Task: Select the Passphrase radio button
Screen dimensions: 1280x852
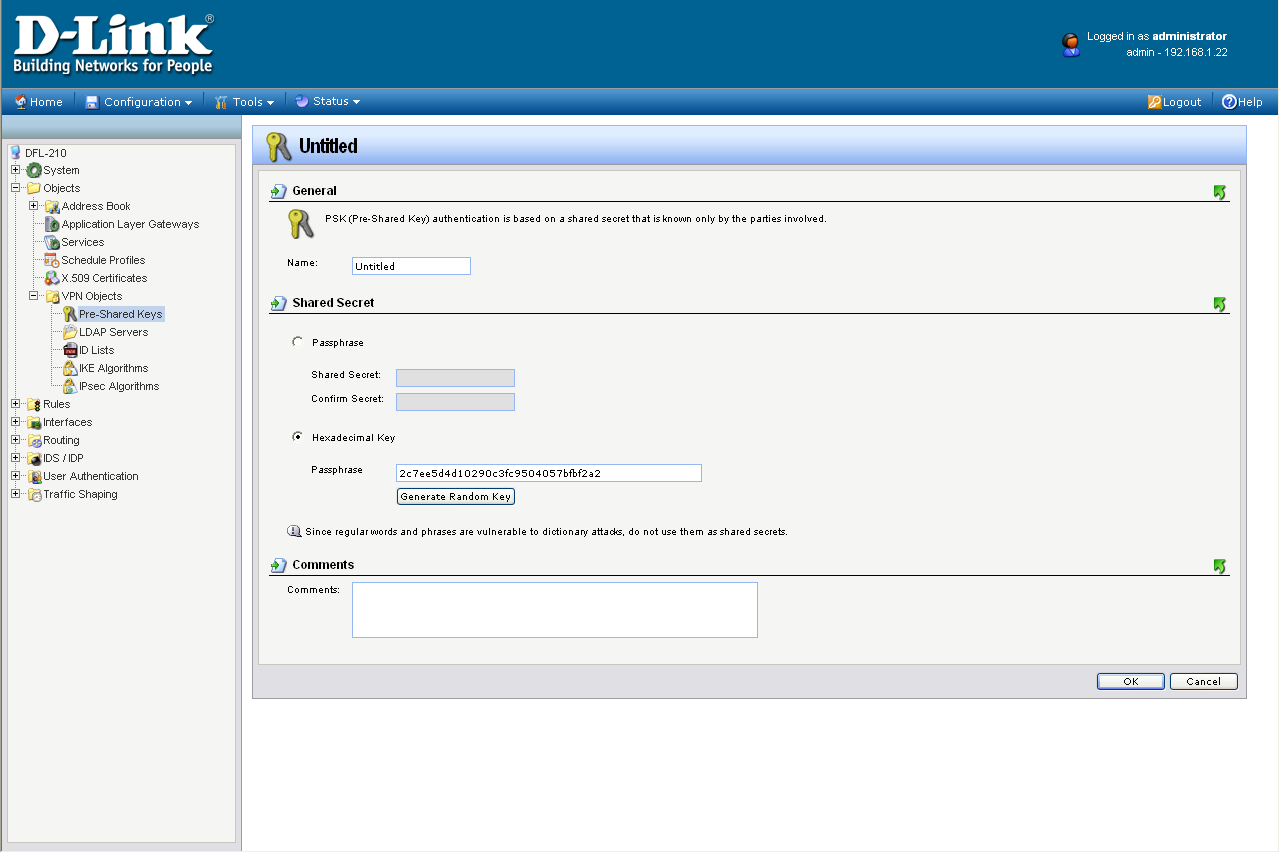Action: (297, 342)
